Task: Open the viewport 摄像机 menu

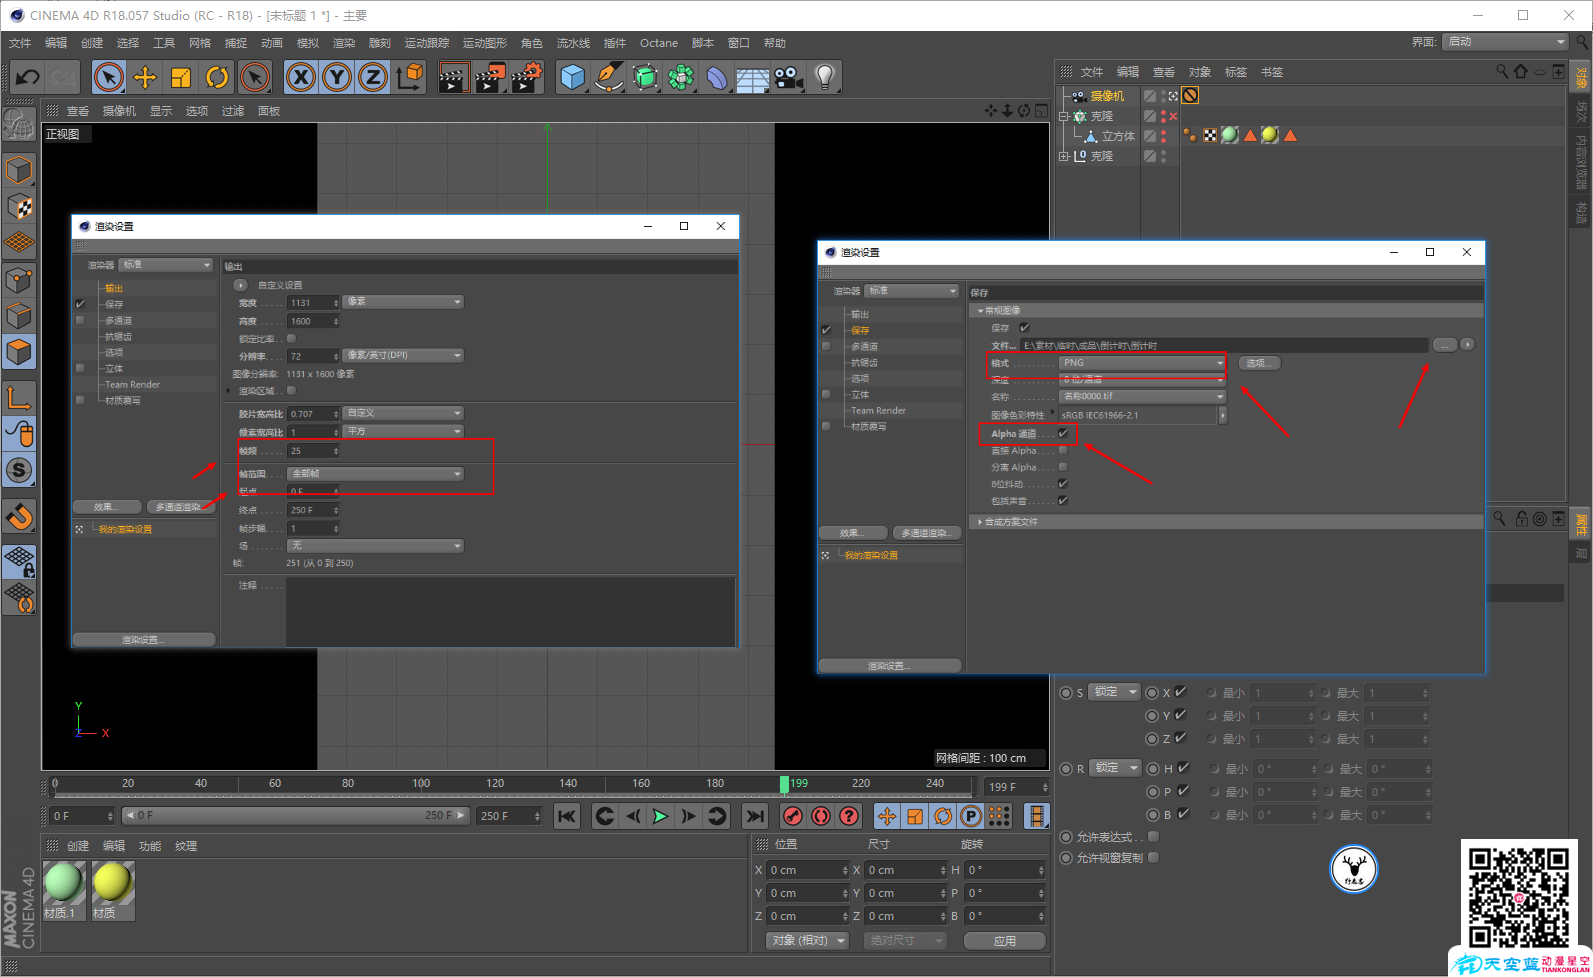Action: tap(119, 111)
